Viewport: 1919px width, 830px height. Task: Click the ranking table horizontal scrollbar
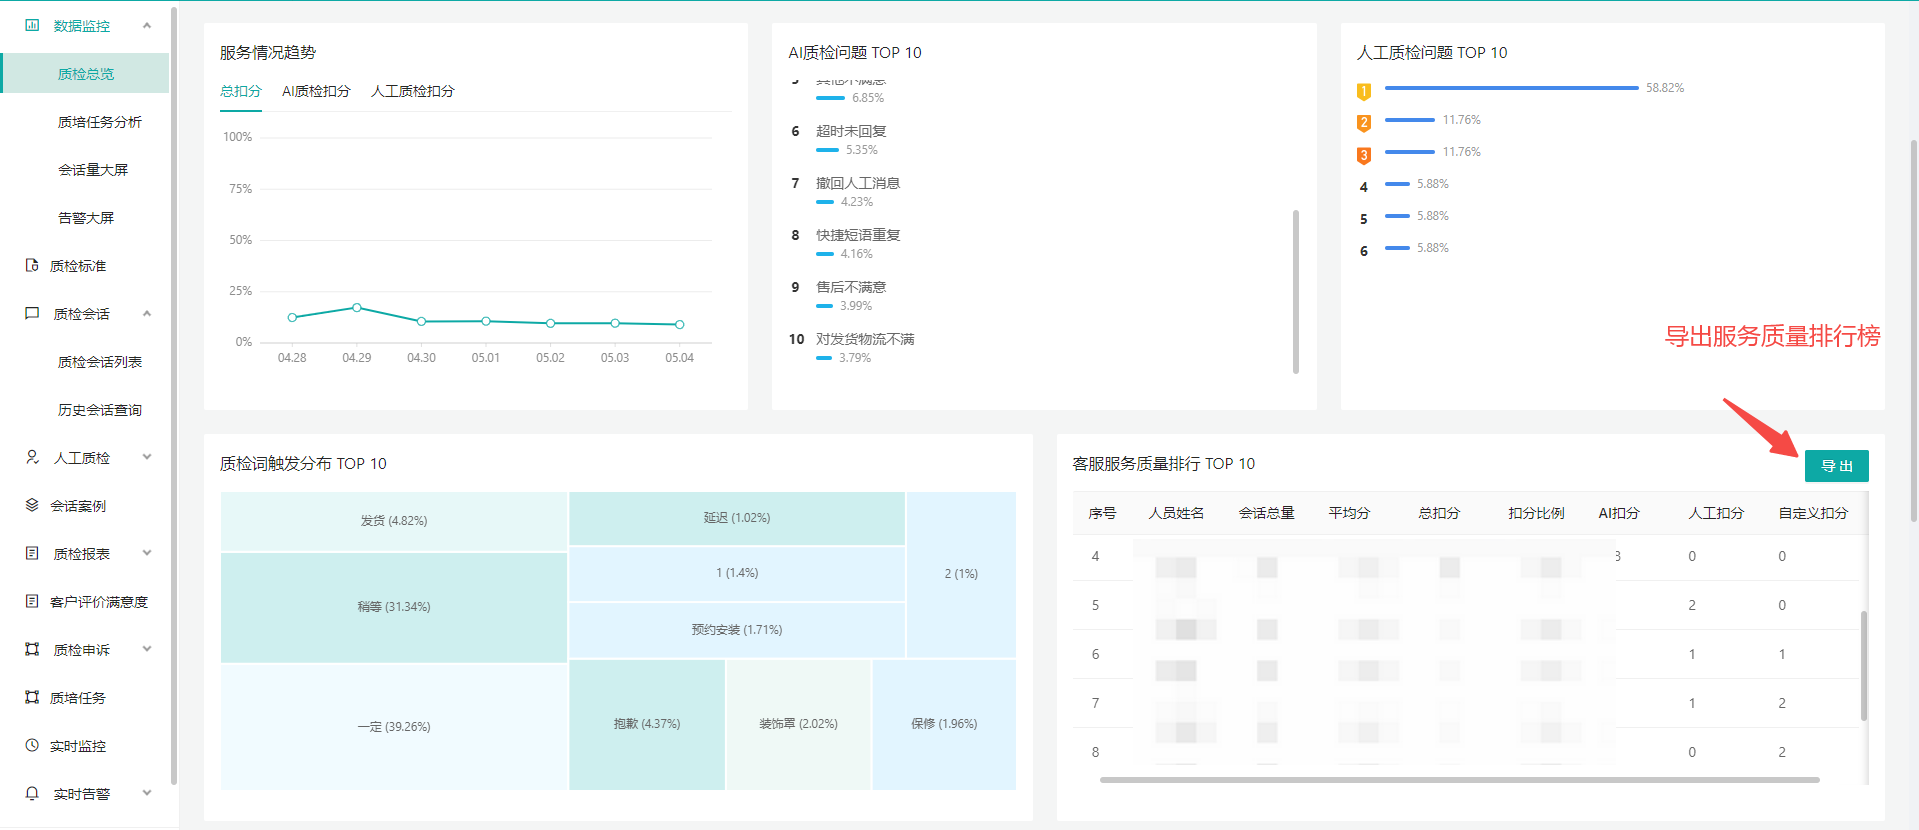click(x=1459, y=780)
